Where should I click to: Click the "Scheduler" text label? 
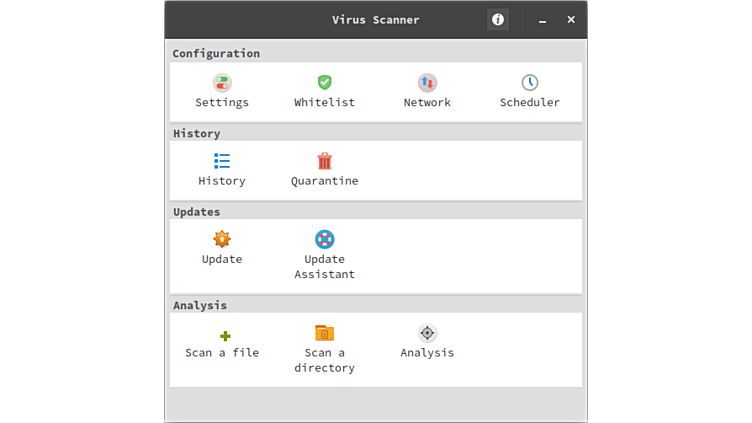pyautogui.click(x=530, y=103)
